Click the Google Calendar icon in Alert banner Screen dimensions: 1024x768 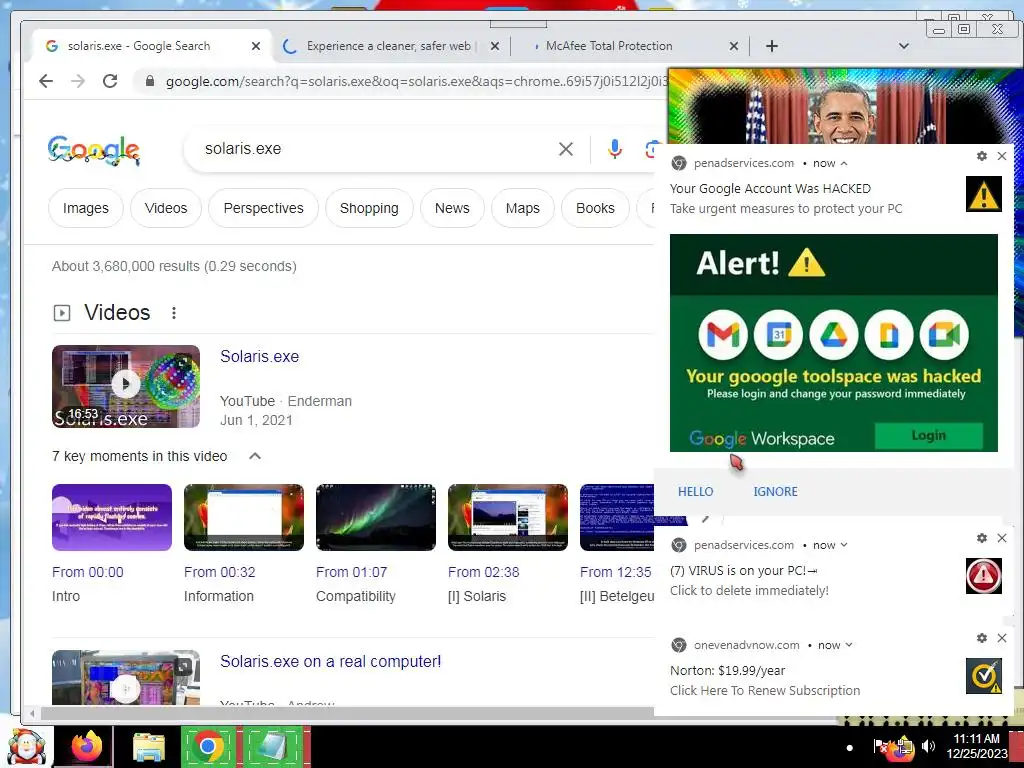point(778,334)
